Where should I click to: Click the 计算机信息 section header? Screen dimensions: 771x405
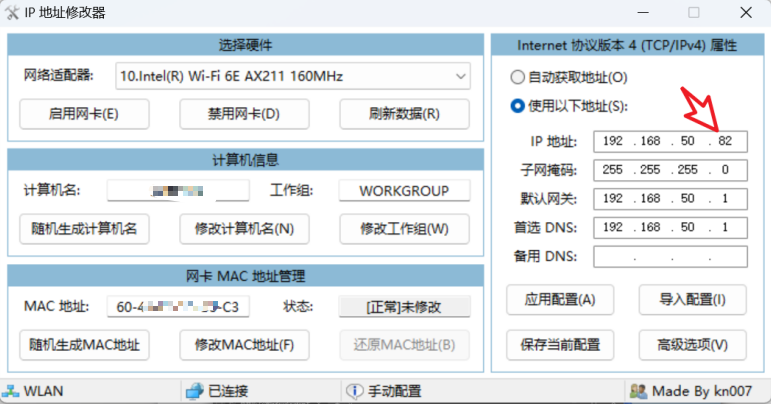click(x=245, y=160)
